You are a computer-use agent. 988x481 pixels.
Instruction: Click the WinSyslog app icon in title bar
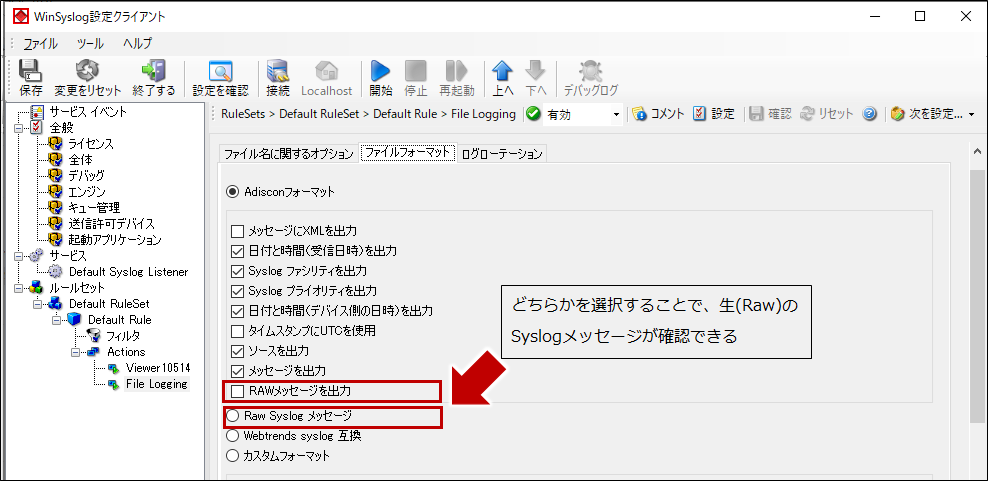21,16
